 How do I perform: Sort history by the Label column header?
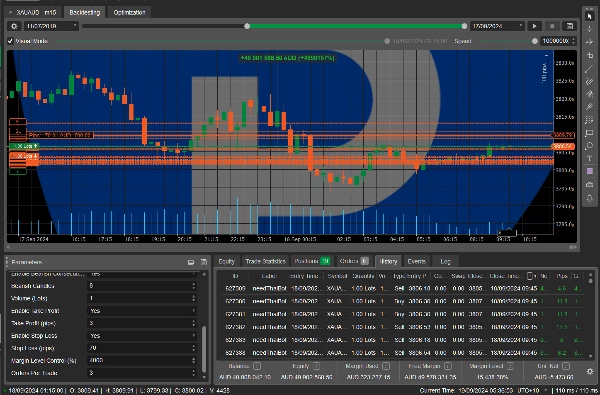(269, 276)
